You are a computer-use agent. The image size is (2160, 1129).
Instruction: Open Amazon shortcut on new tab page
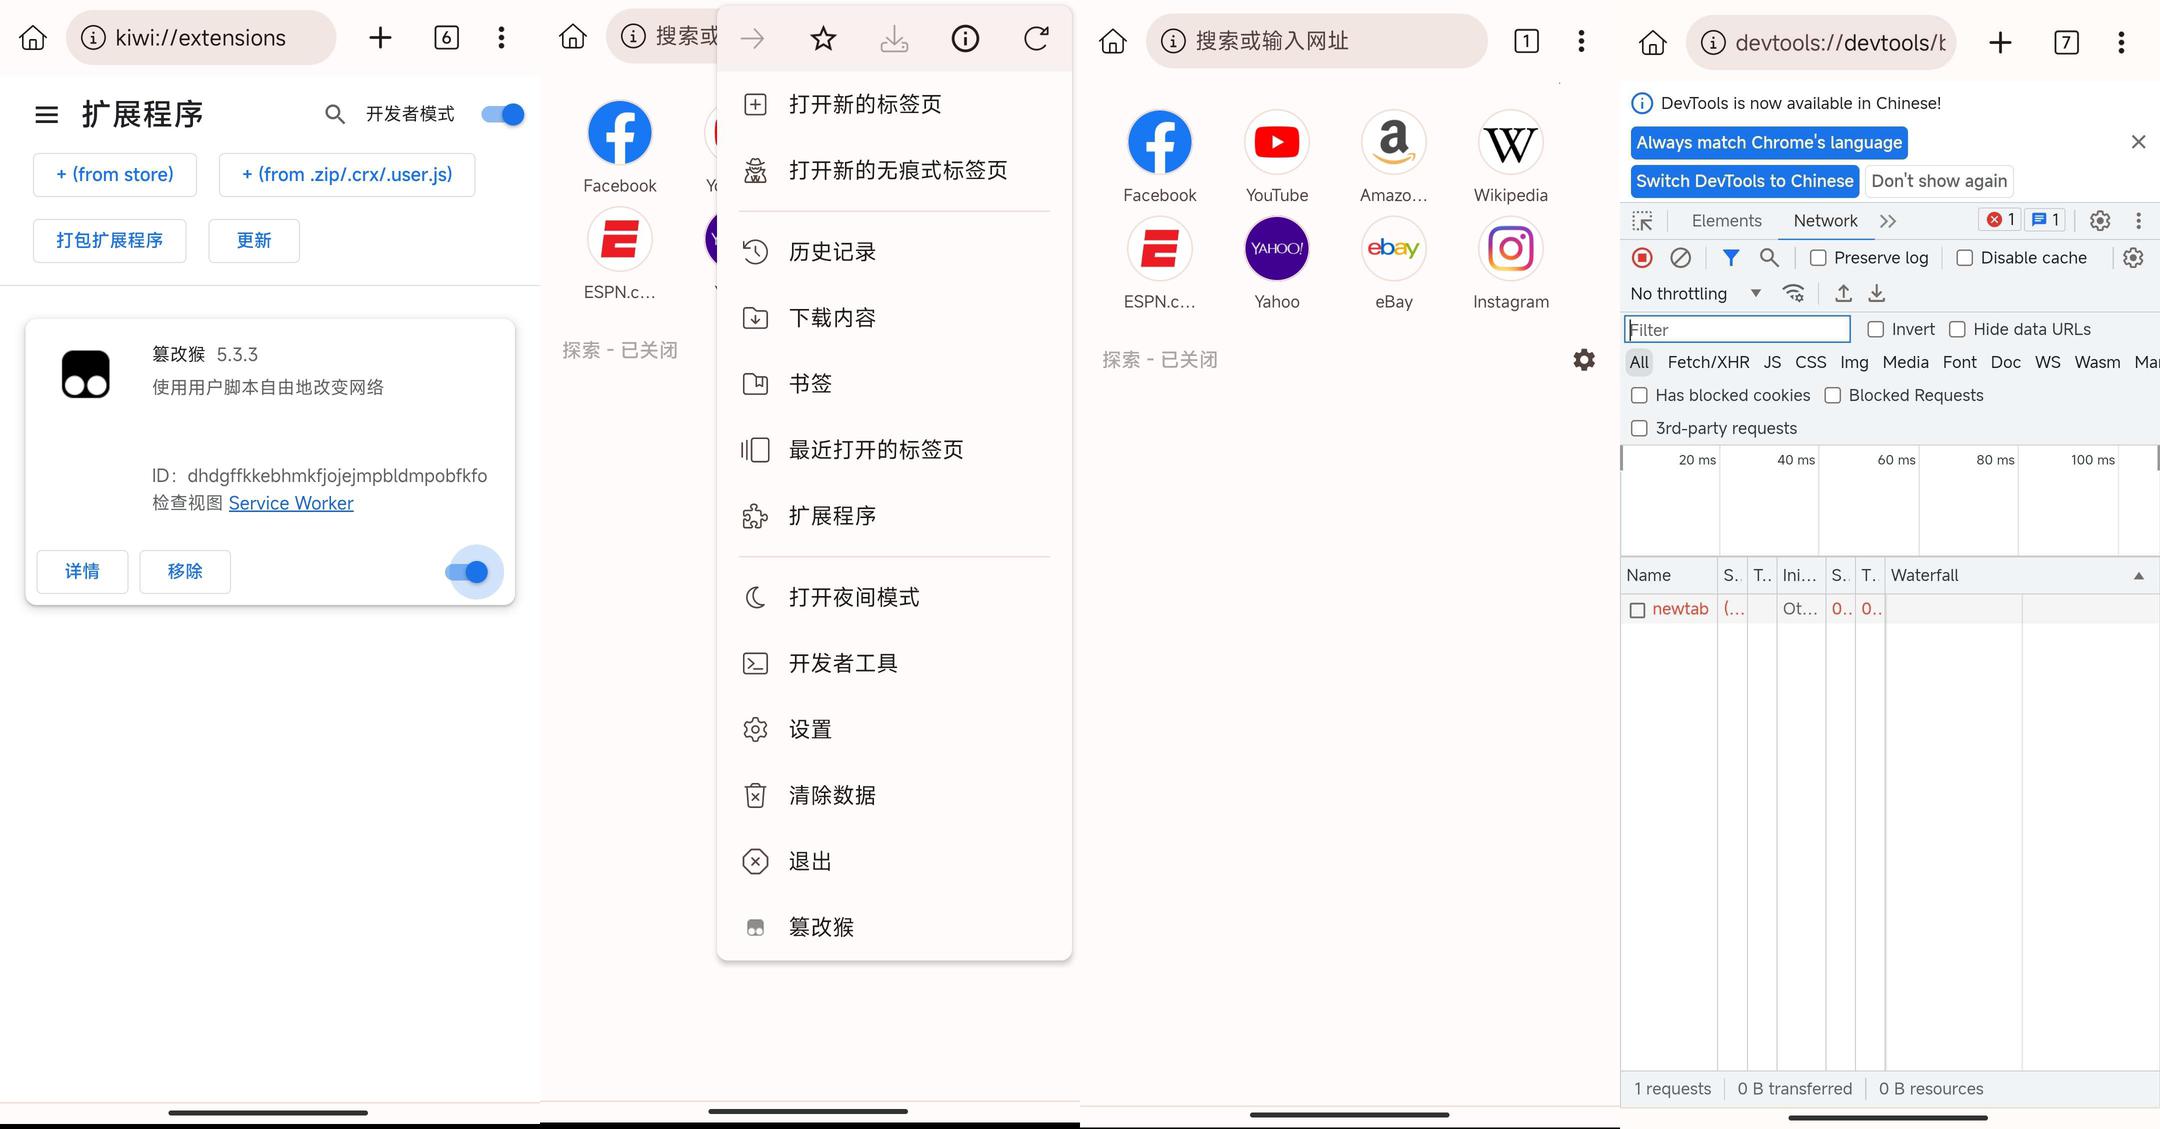[x=1394, y=158]
